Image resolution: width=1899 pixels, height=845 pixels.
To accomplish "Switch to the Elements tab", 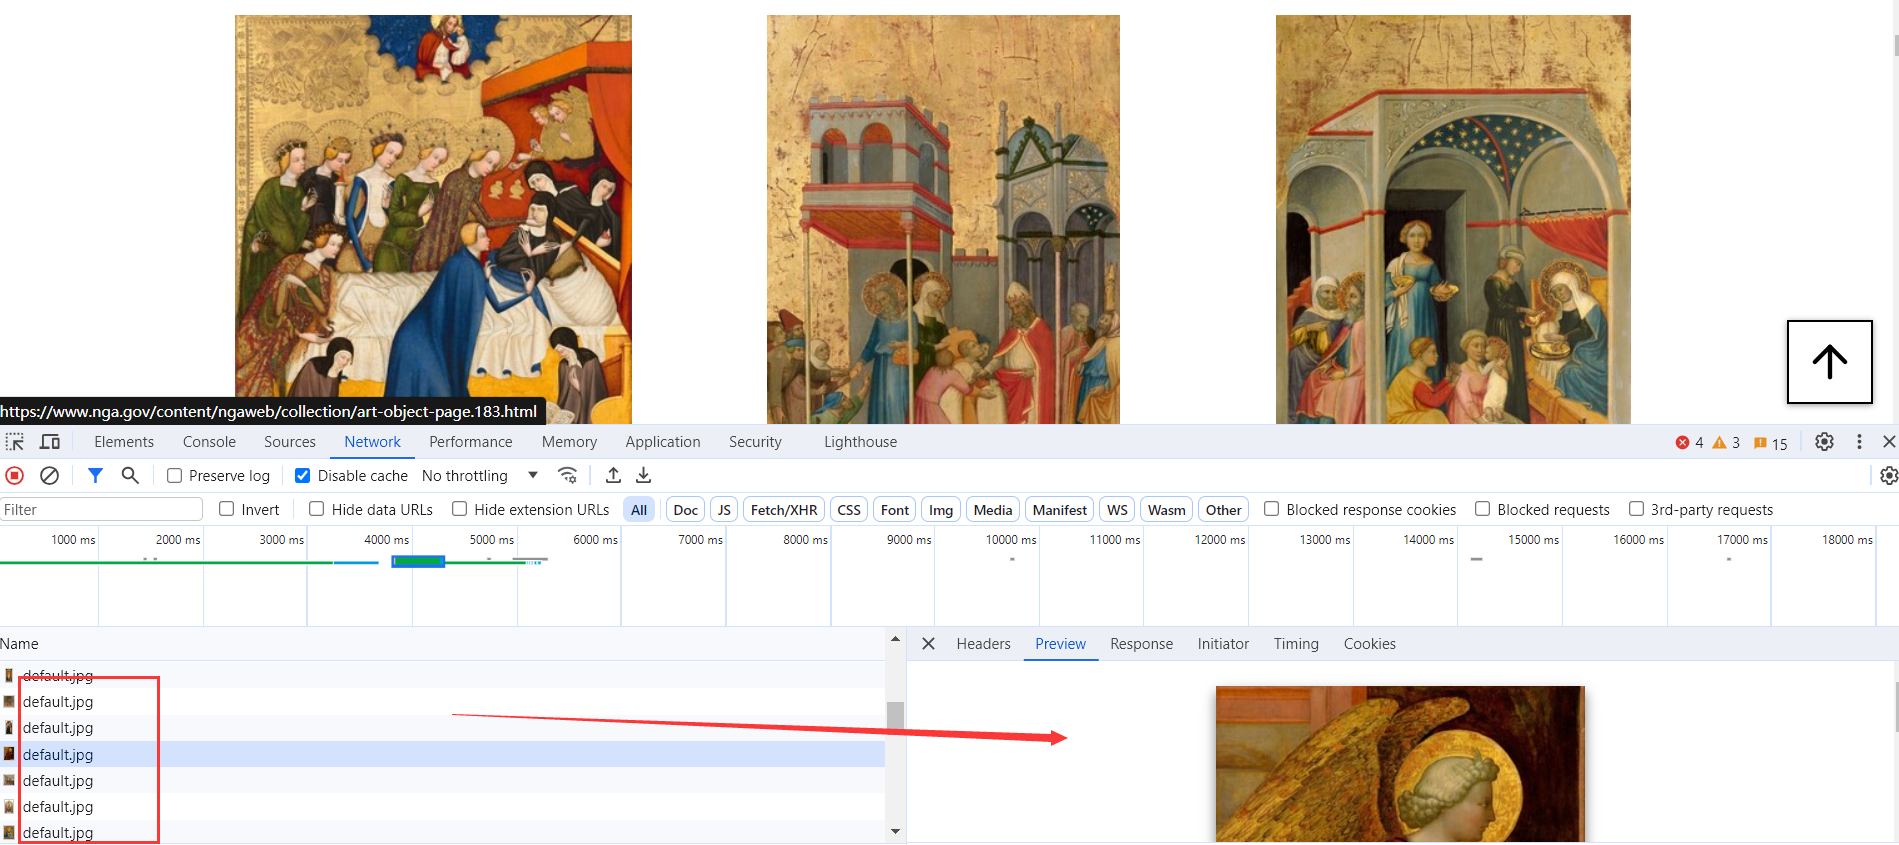I will coord(124,442).
